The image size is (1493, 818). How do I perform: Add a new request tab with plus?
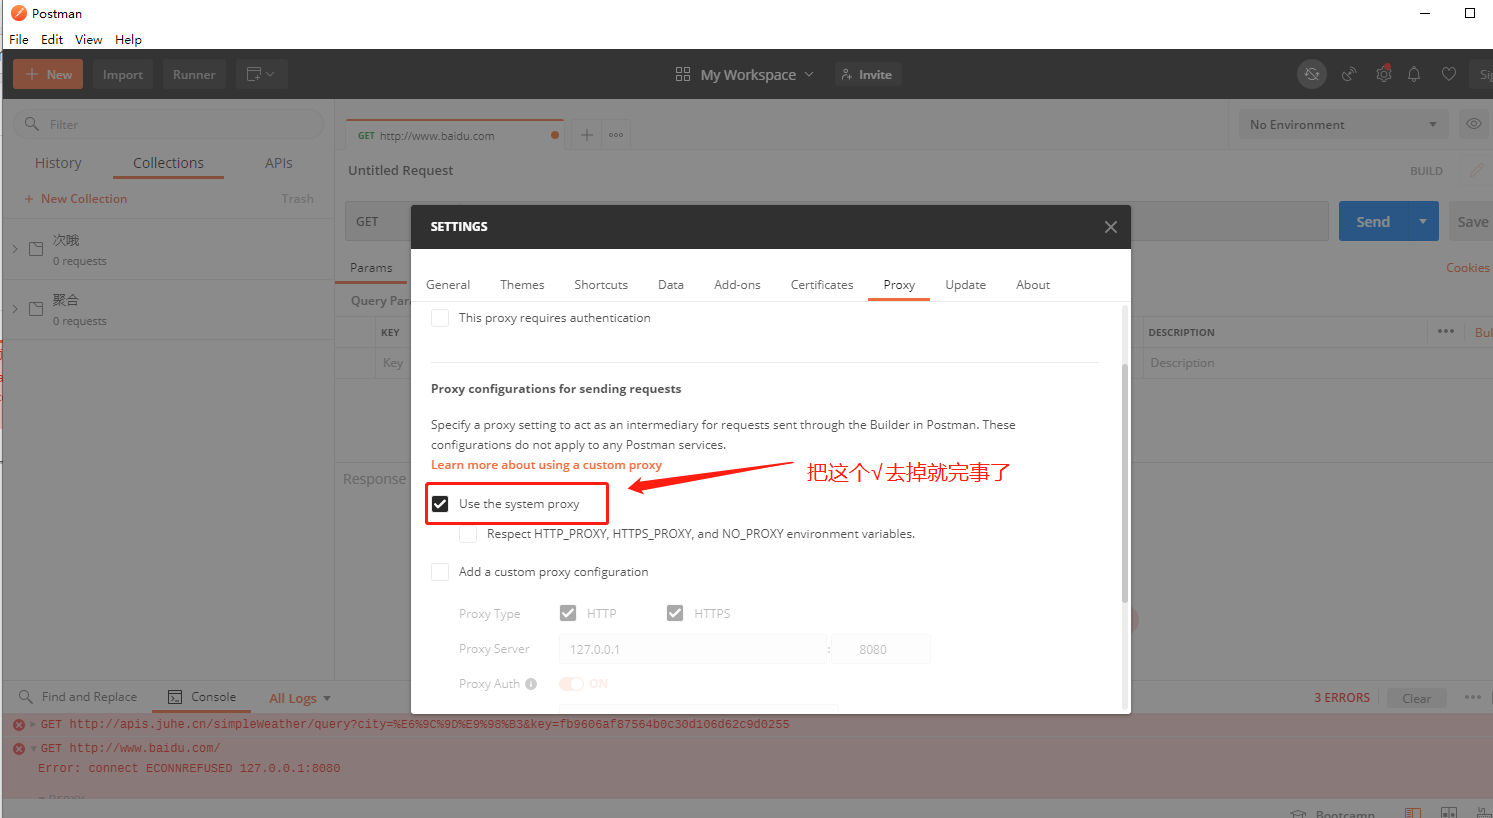coord(587,135)
